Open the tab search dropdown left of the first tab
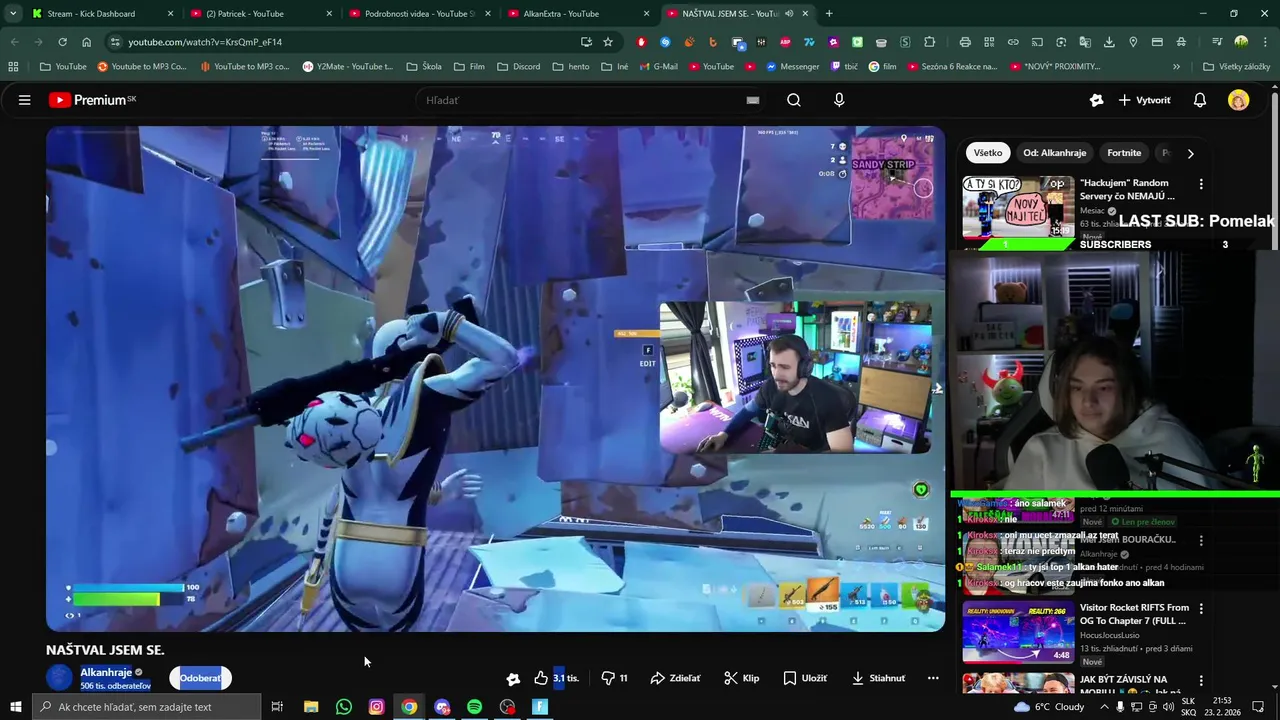Image resolution: width=1280 pixels, height=720 pixels. pos(13,14)
